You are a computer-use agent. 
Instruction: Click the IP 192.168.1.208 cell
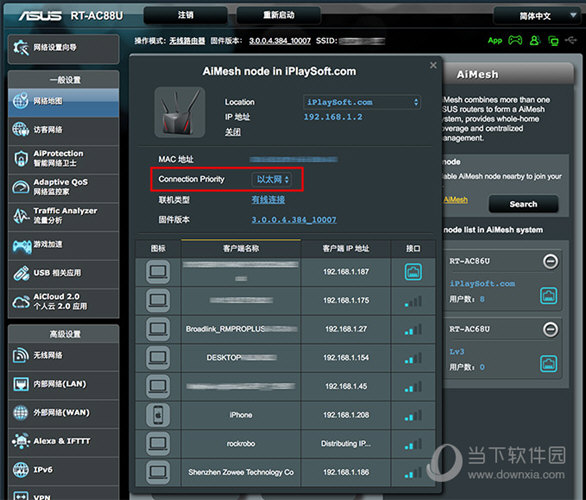pos(346,415)
